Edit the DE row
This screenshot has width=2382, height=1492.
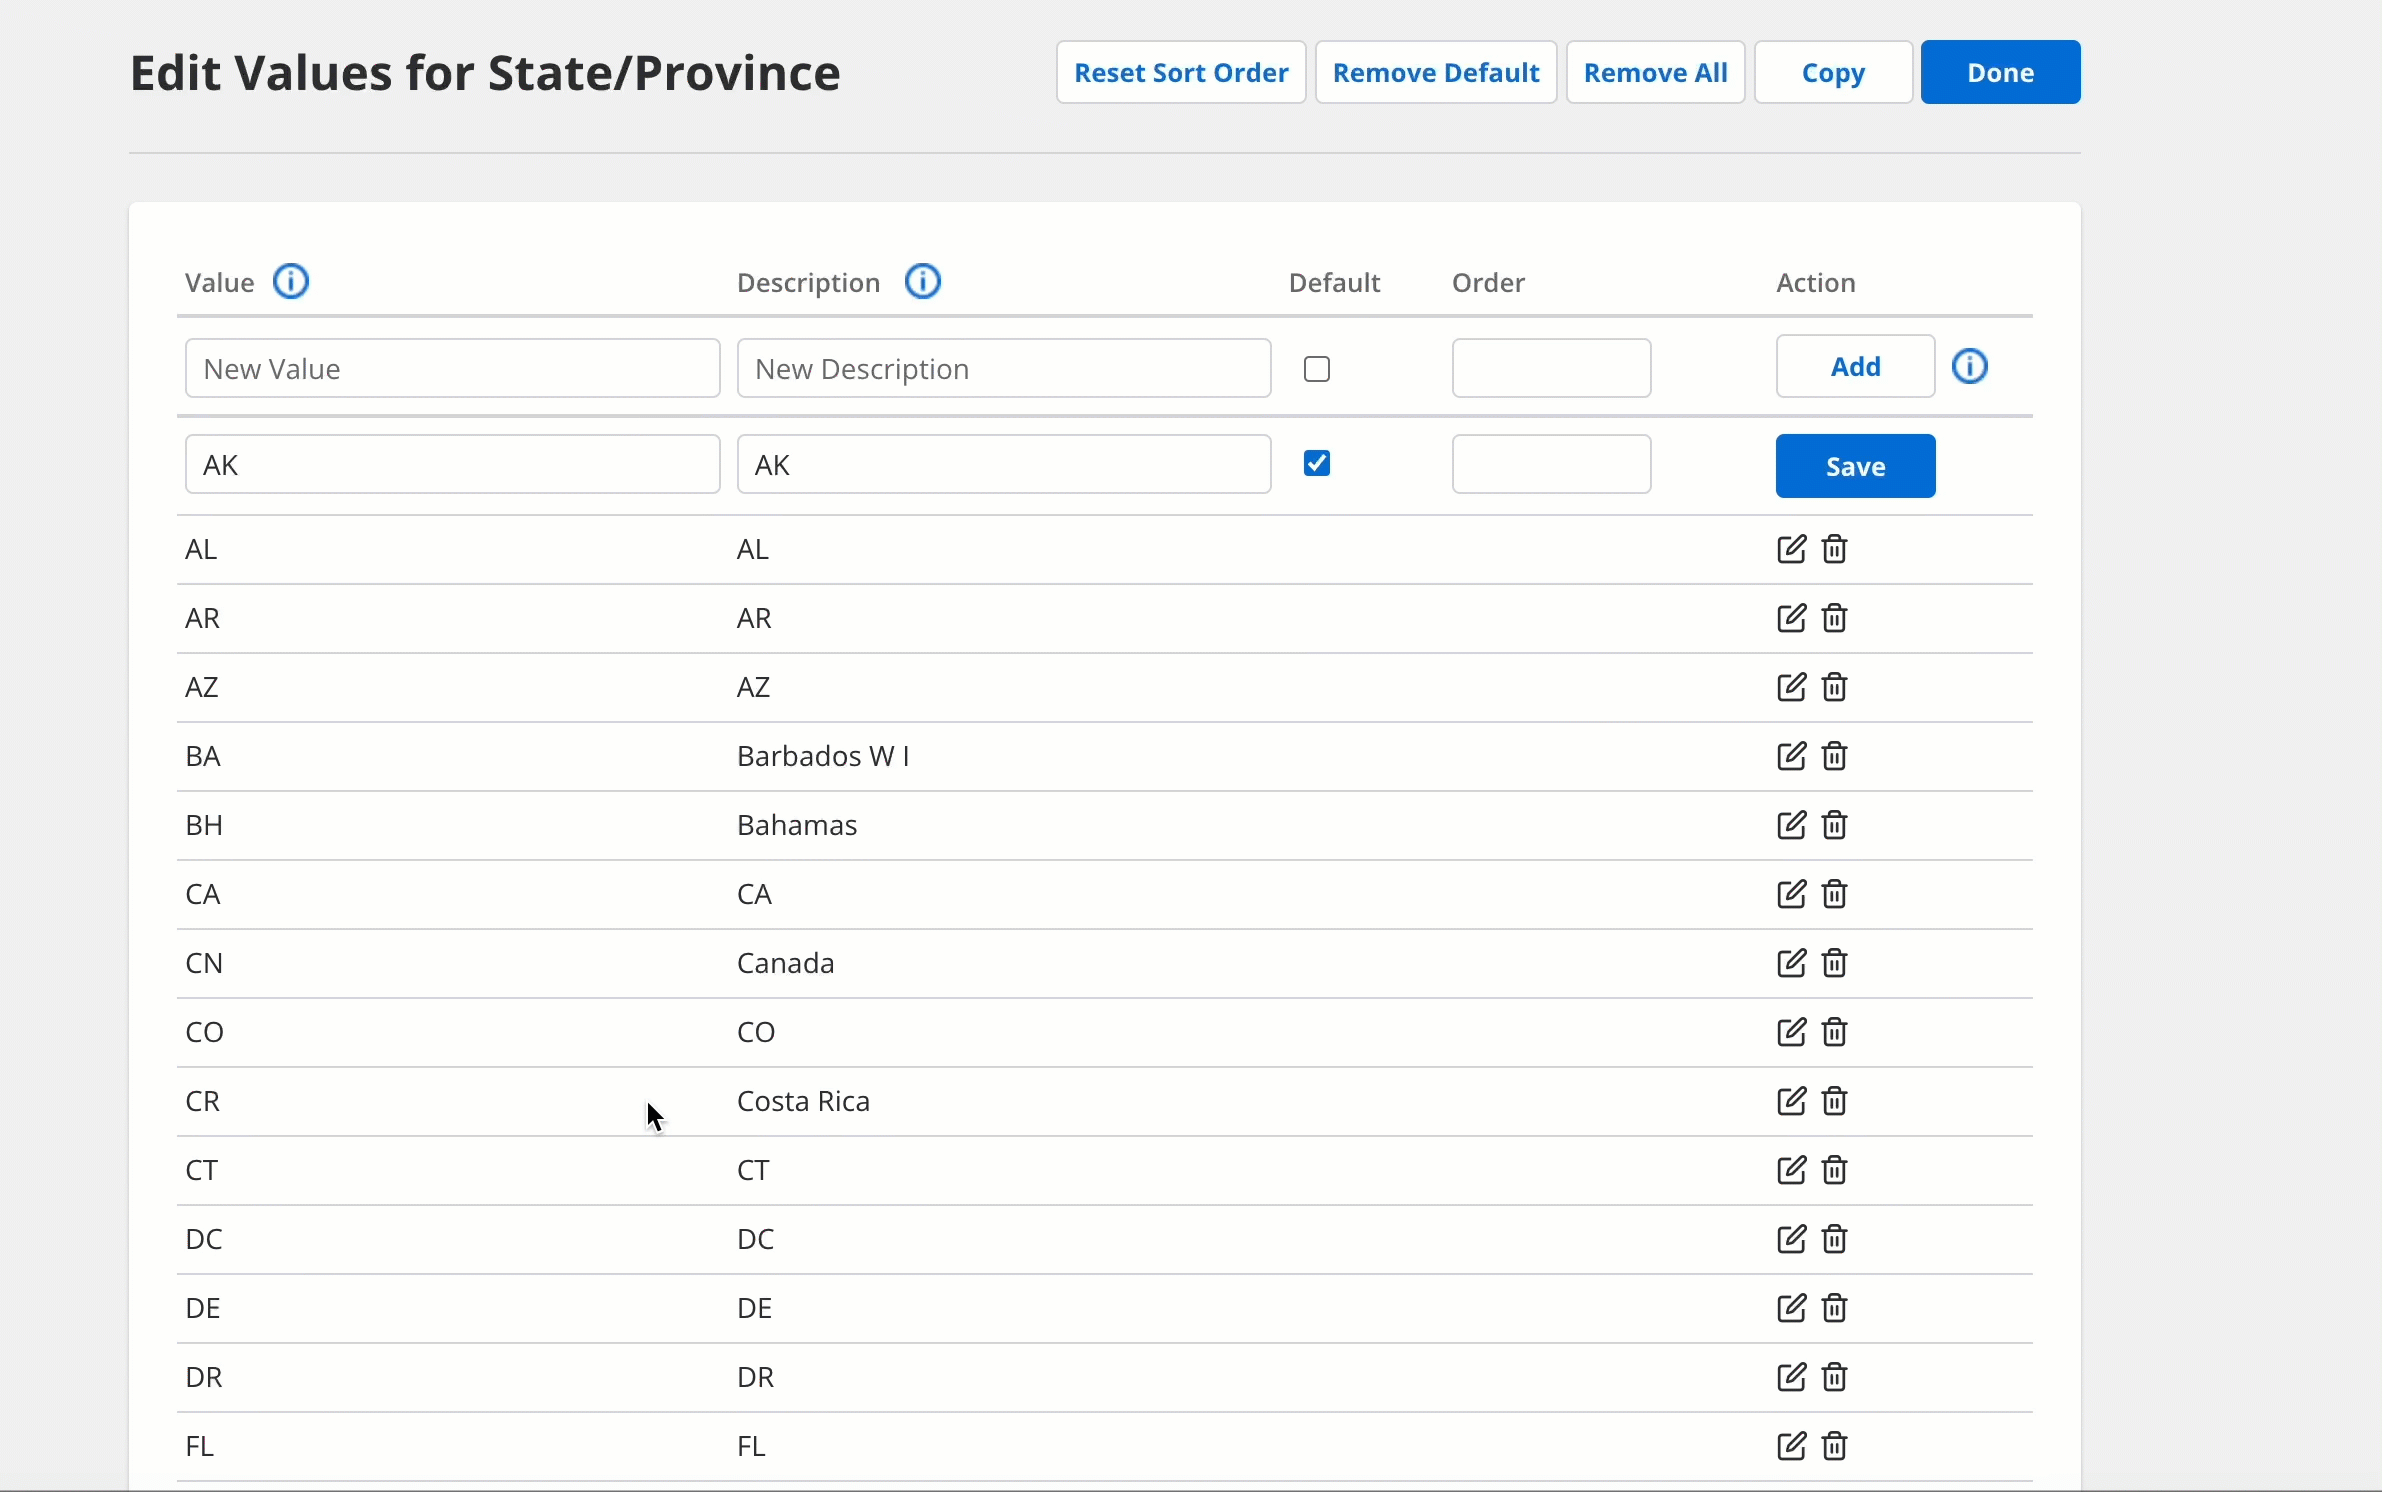[x=1791, y=1308]
